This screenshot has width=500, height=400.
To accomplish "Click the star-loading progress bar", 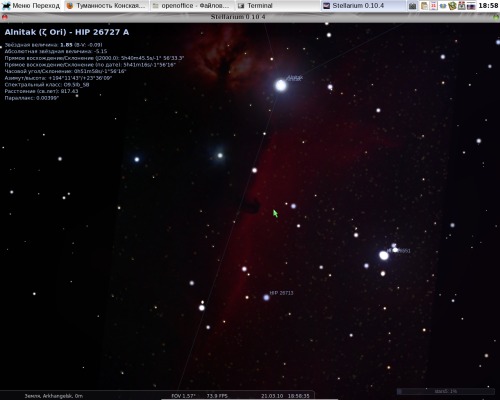I will pyautogui.click(x=445, y=391).
